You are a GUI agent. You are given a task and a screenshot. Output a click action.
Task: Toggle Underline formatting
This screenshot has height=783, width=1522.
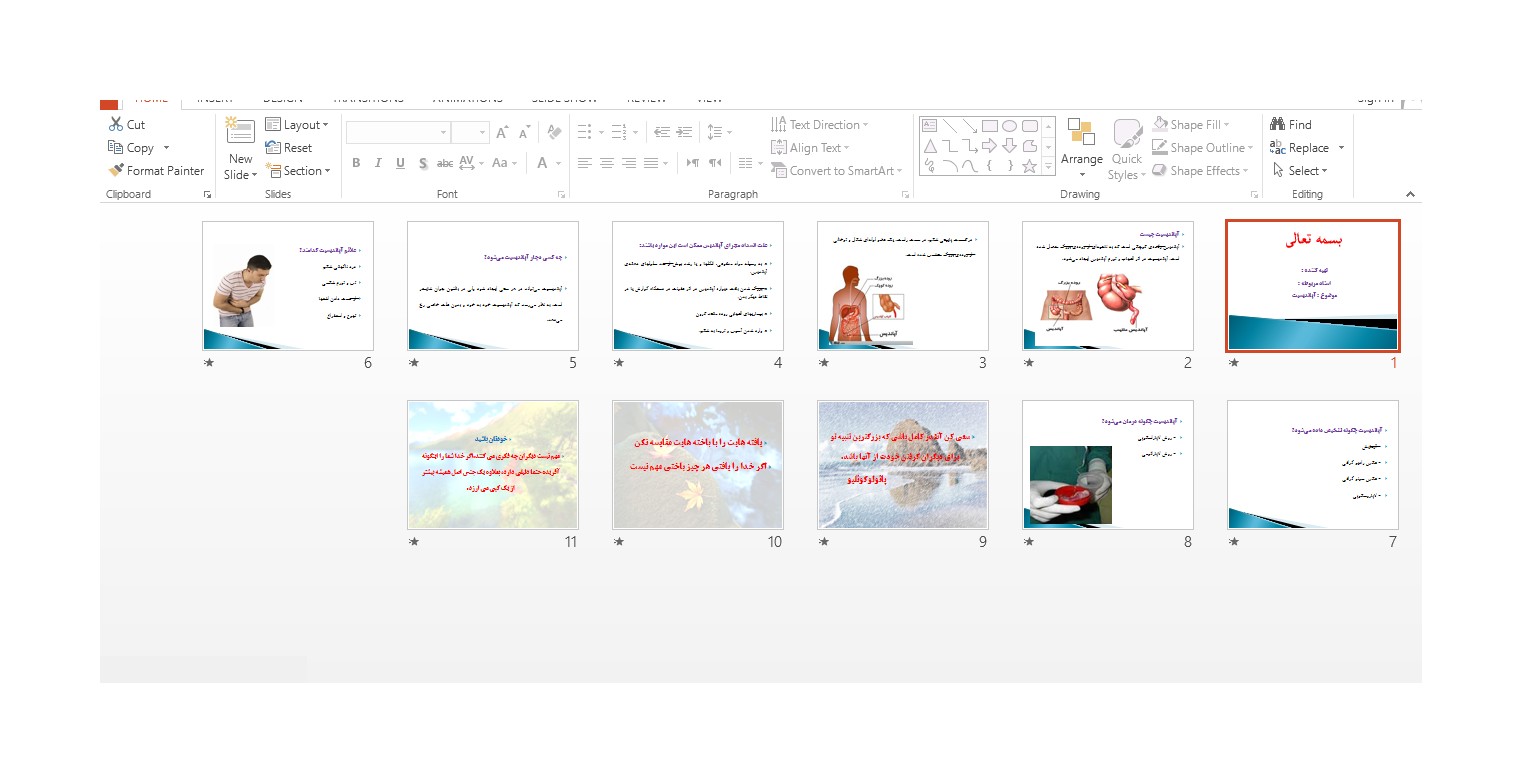tap(400, 163)
